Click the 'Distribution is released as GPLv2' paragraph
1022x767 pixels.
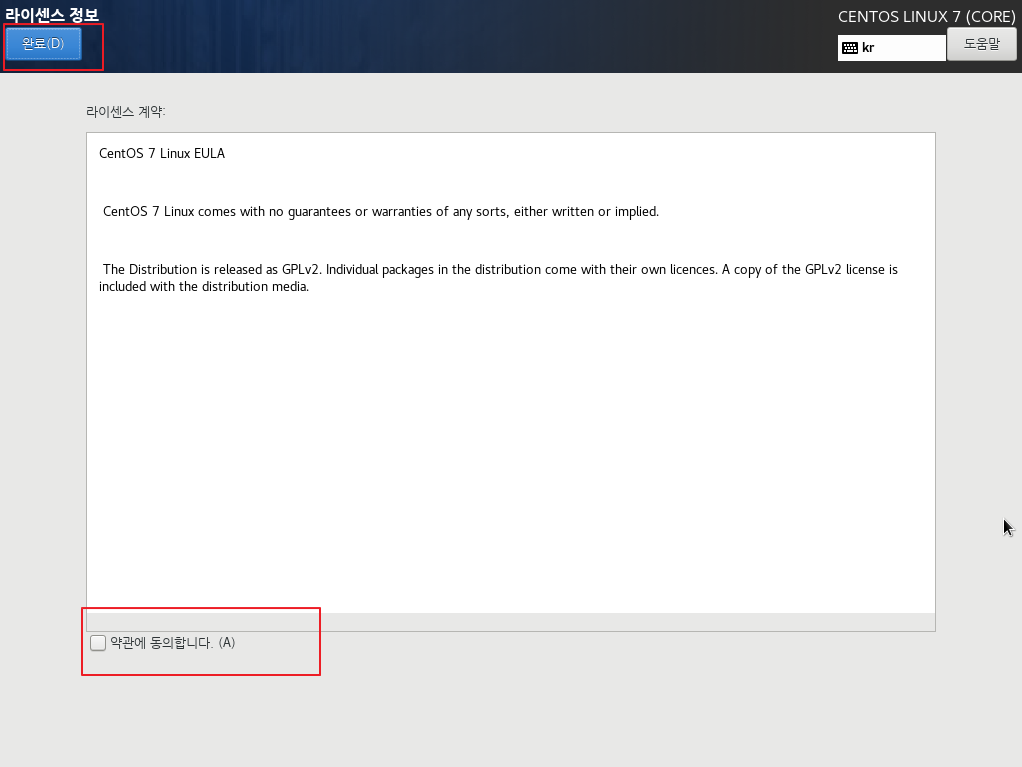tap(499, 278)
